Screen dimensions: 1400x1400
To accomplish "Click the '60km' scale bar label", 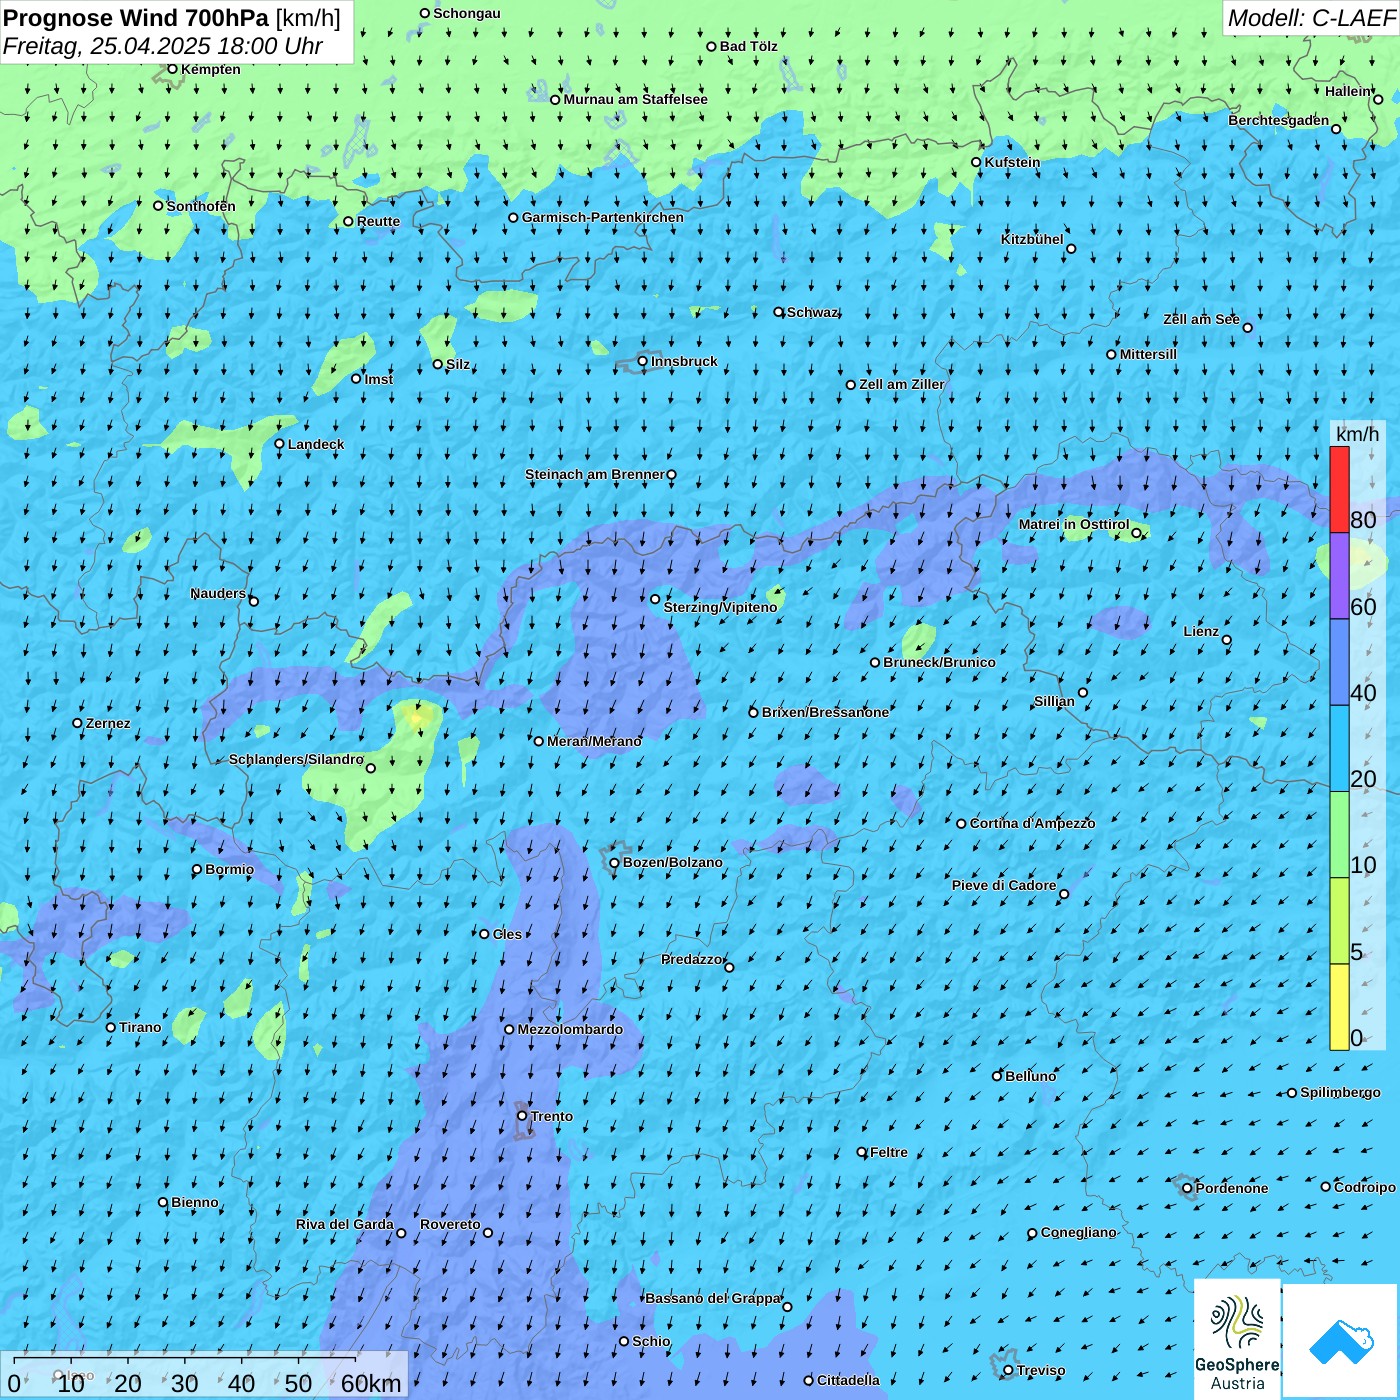I will click(x=371, y=1383).
